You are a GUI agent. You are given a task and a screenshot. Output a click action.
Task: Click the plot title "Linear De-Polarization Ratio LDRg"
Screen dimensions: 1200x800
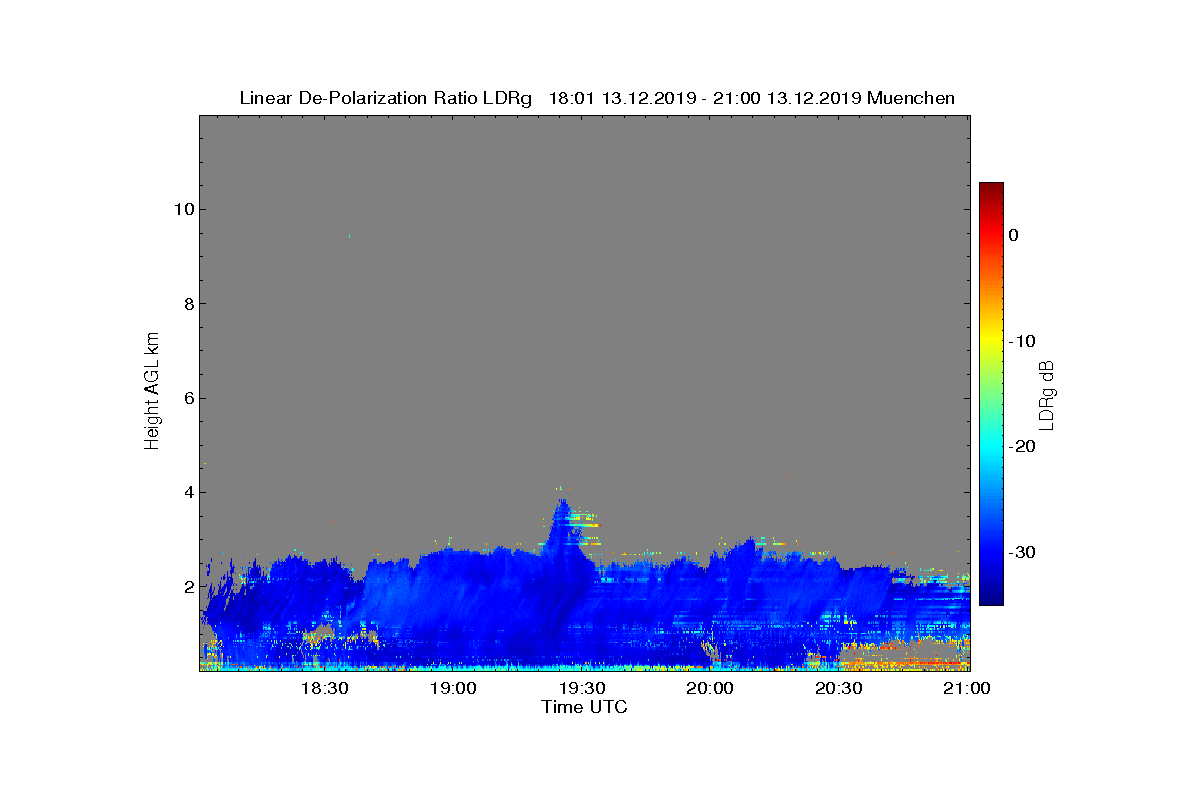pos(386,98)
